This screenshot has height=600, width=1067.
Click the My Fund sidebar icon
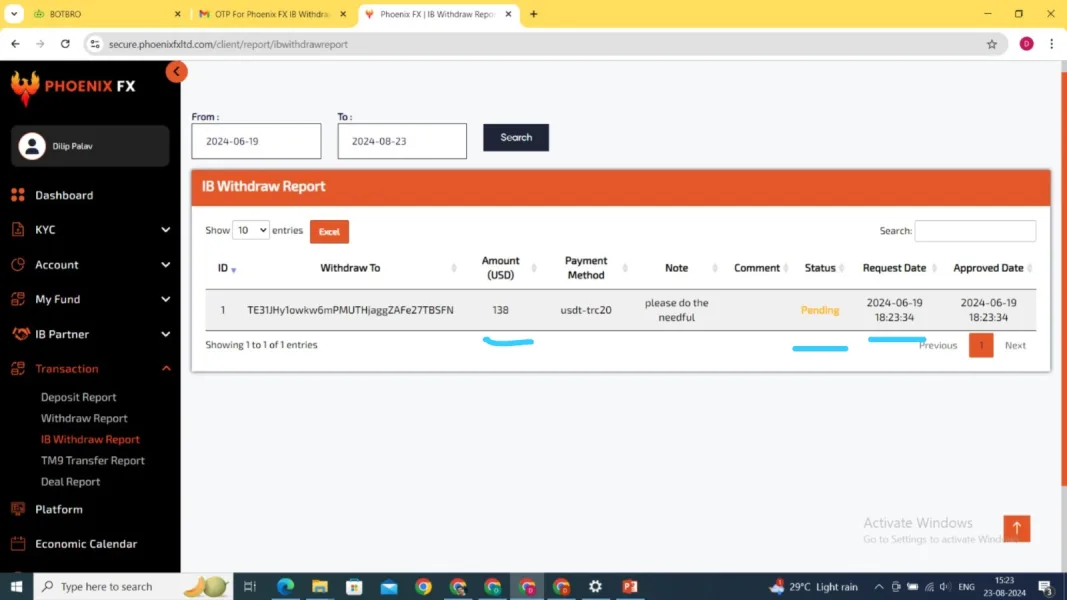[x=18, y=299]
